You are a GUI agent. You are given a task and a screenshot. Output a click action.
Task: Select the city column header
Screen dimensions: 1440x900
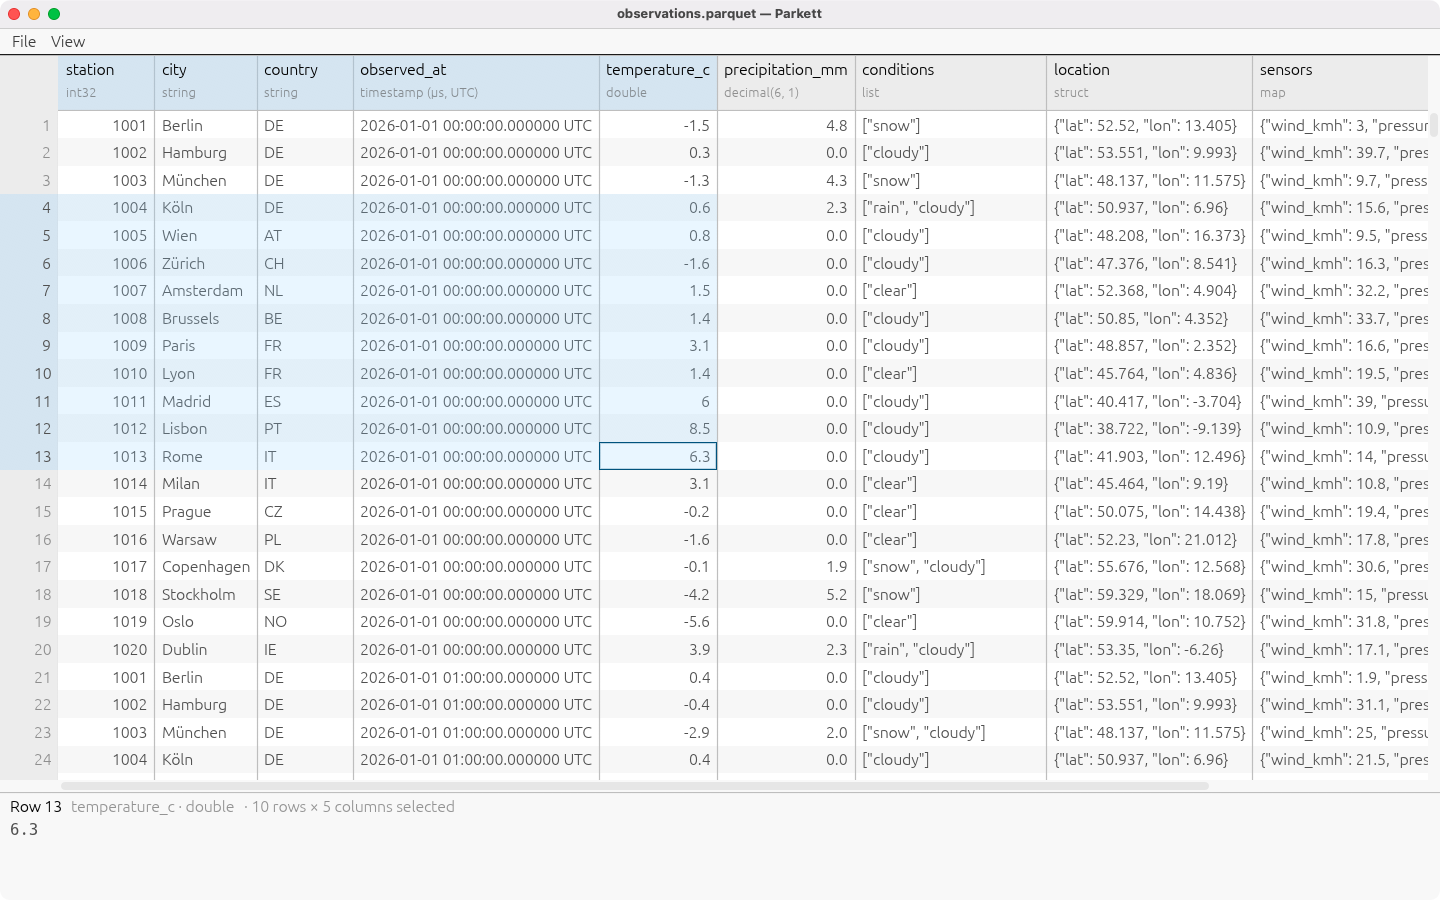(205, 82)
